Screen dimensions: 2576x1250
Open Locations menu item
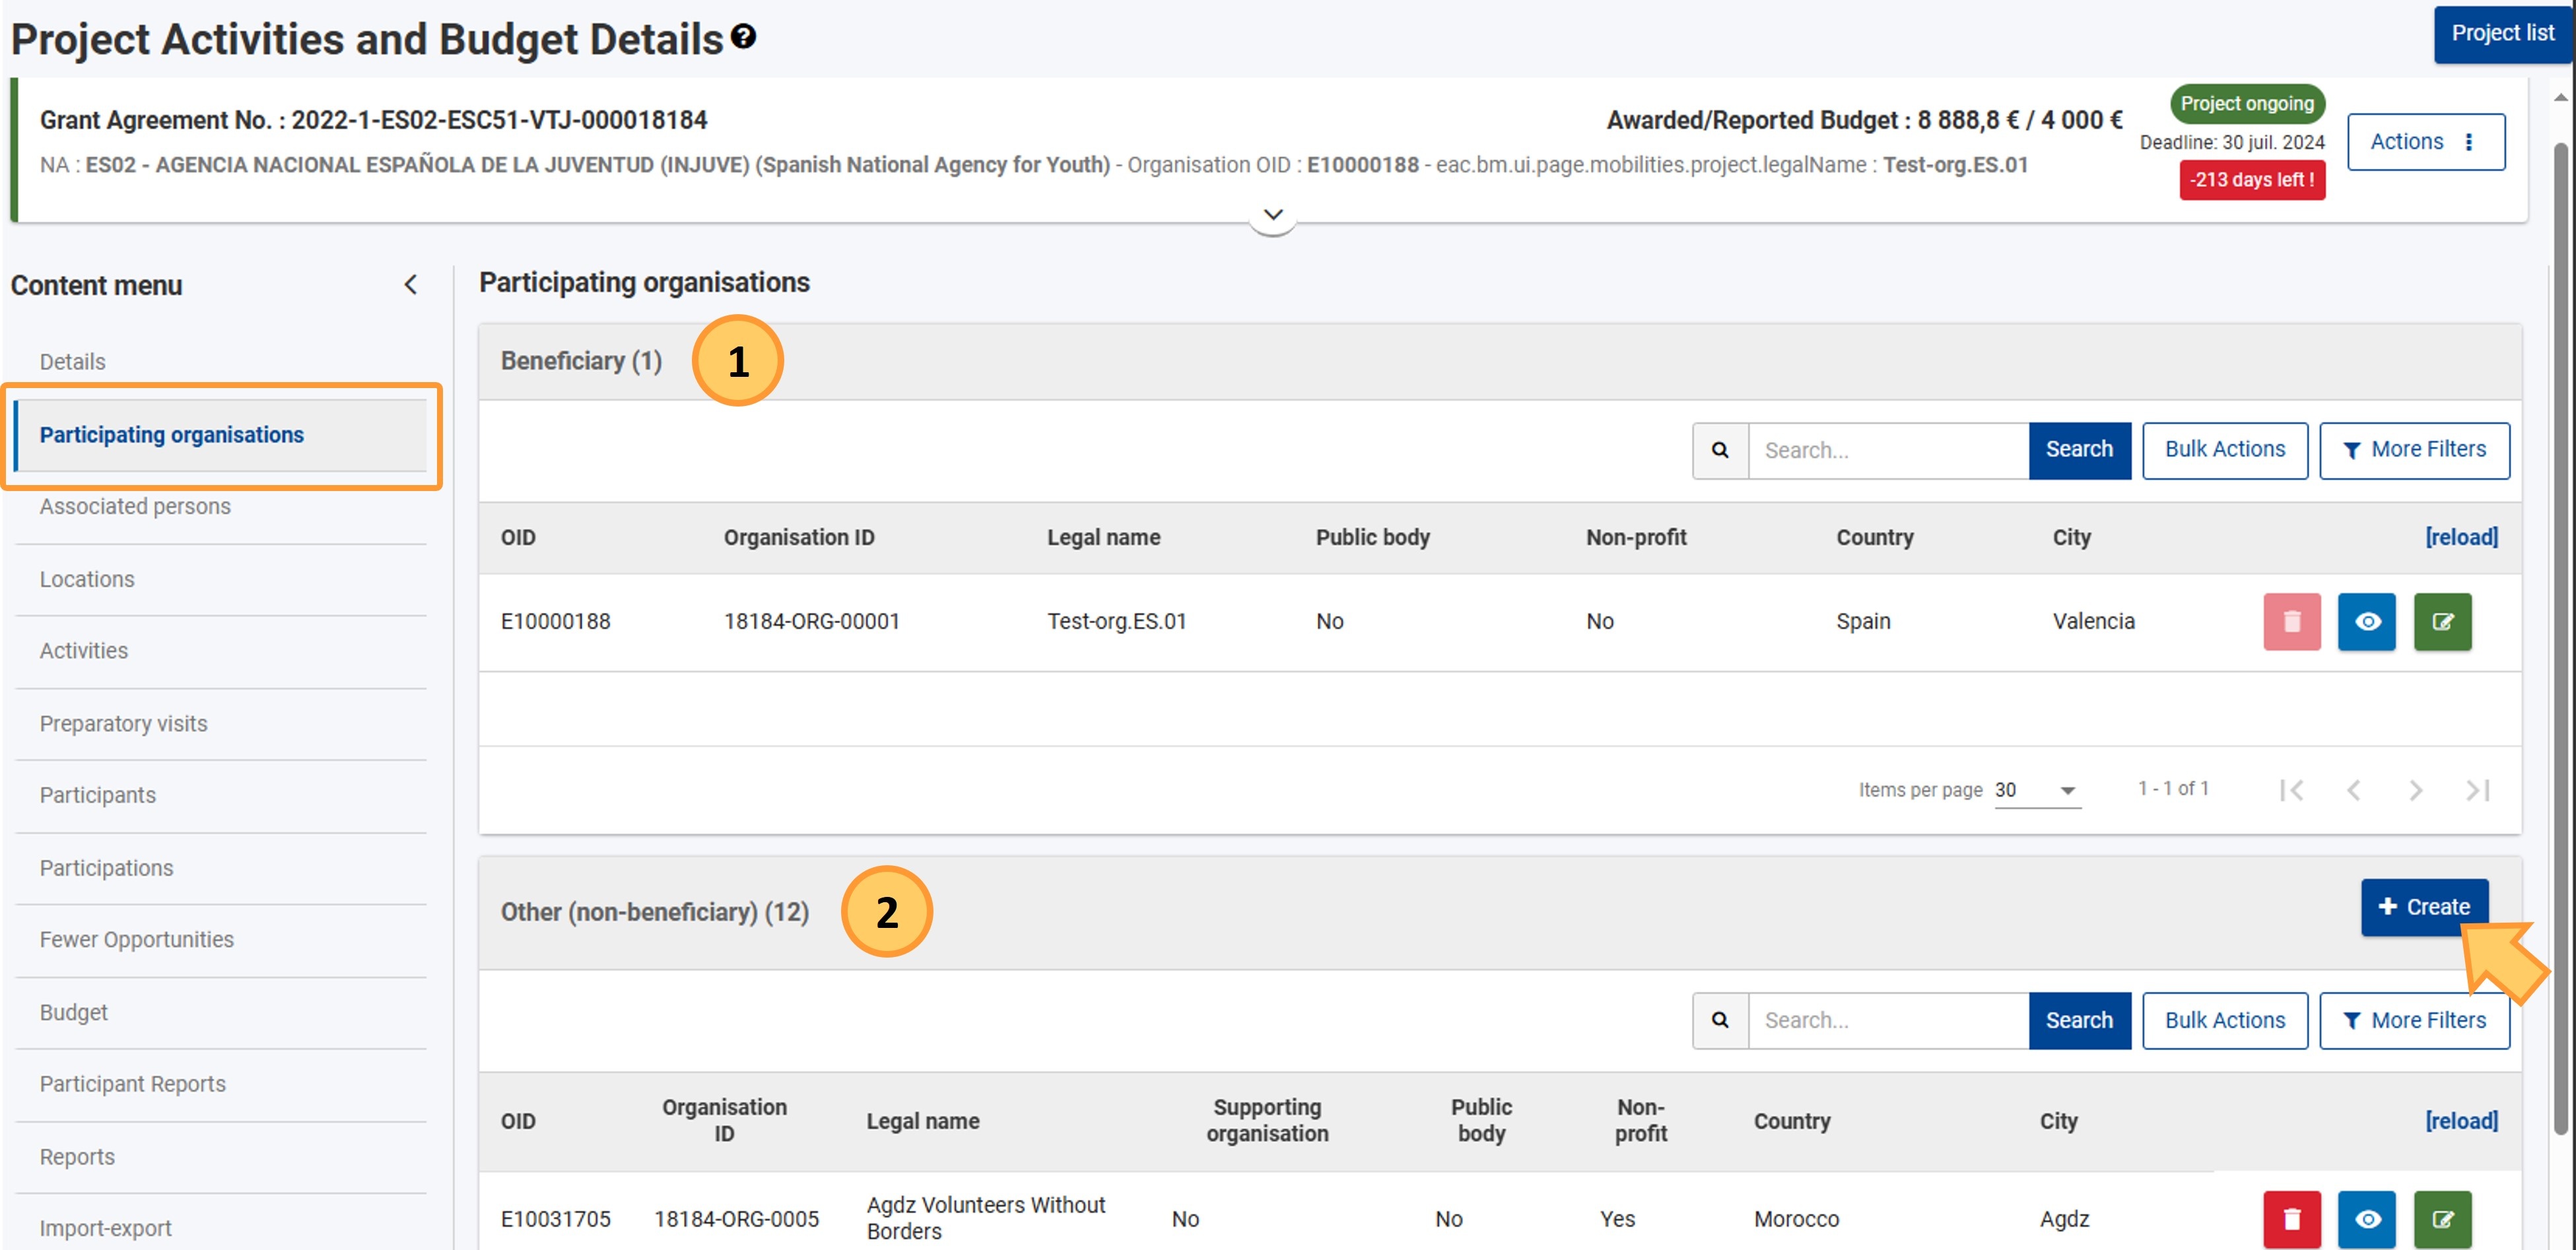[87, 579]
